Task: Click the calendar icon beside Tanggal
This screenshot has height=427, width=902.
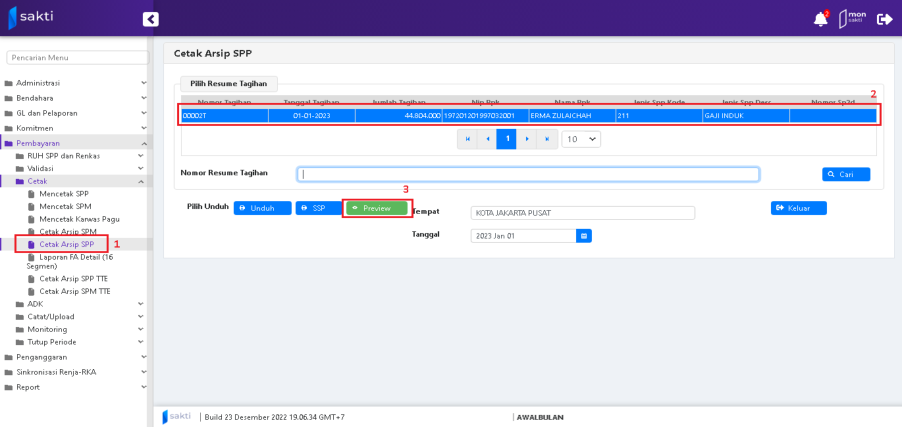Action: tap(584, 236)
